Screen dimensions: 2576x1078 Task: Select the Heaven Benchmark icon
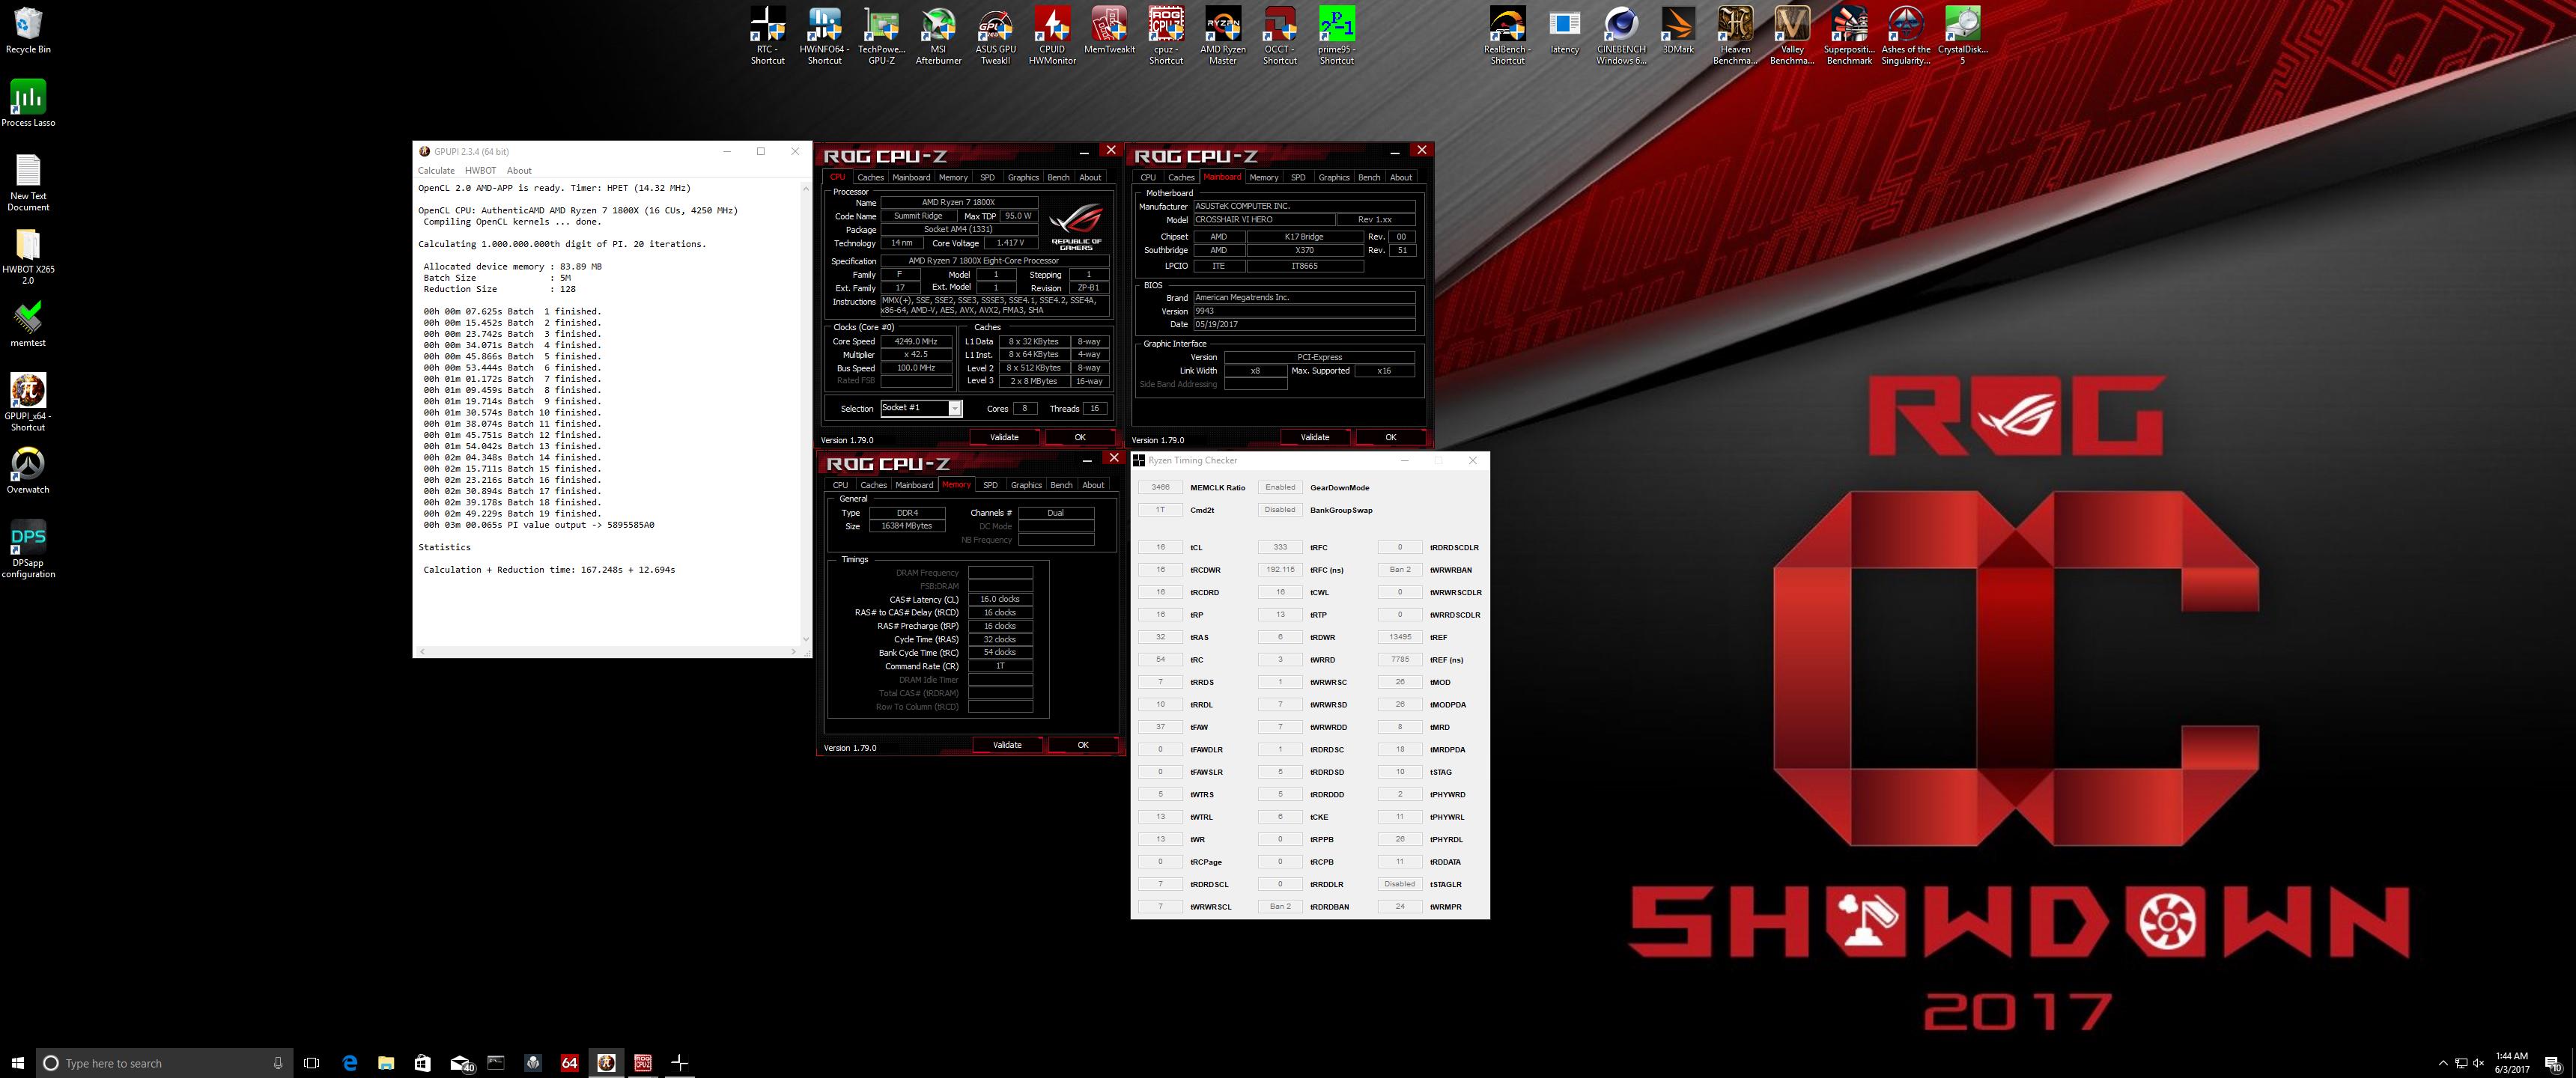[1735, 35]
